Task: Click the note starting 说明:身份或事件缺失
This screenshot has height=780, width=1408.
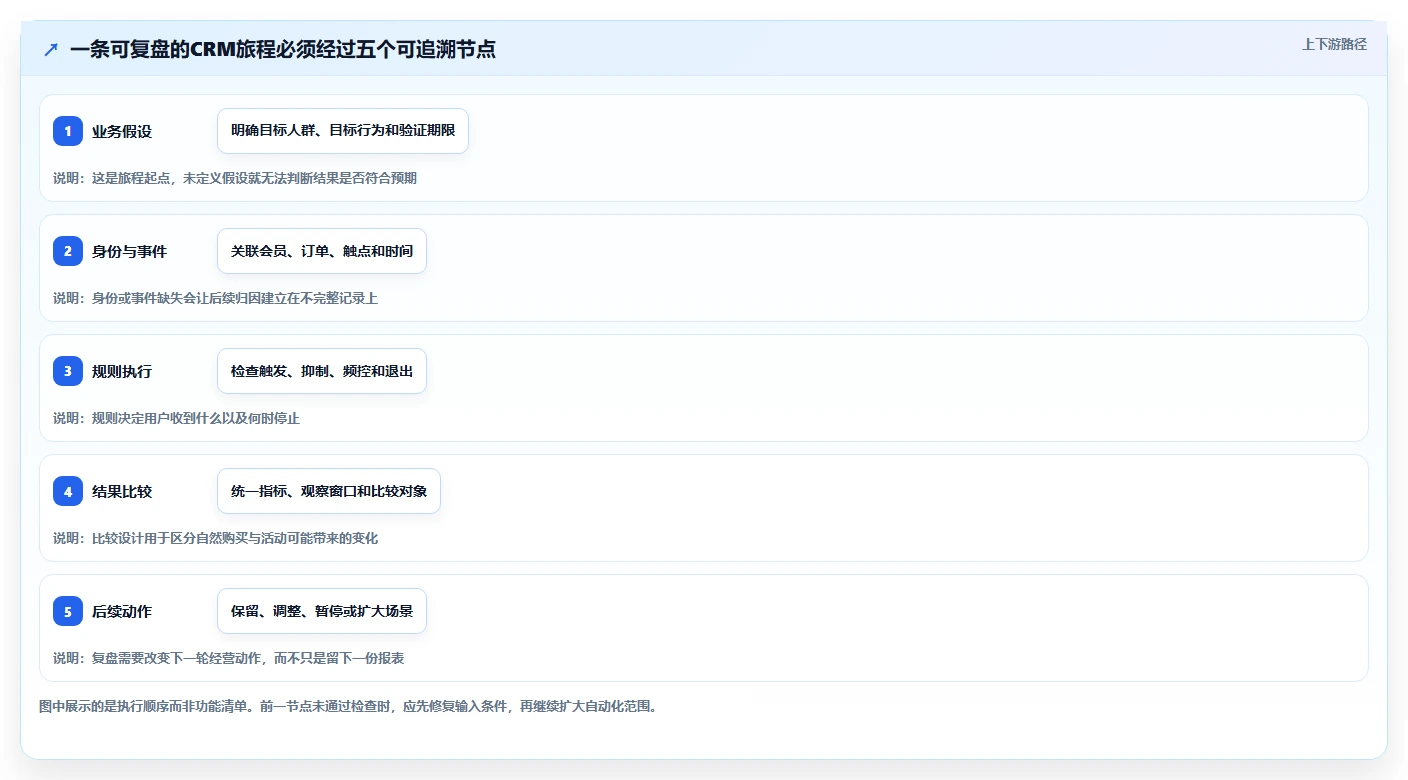Action: pos(215,298)
